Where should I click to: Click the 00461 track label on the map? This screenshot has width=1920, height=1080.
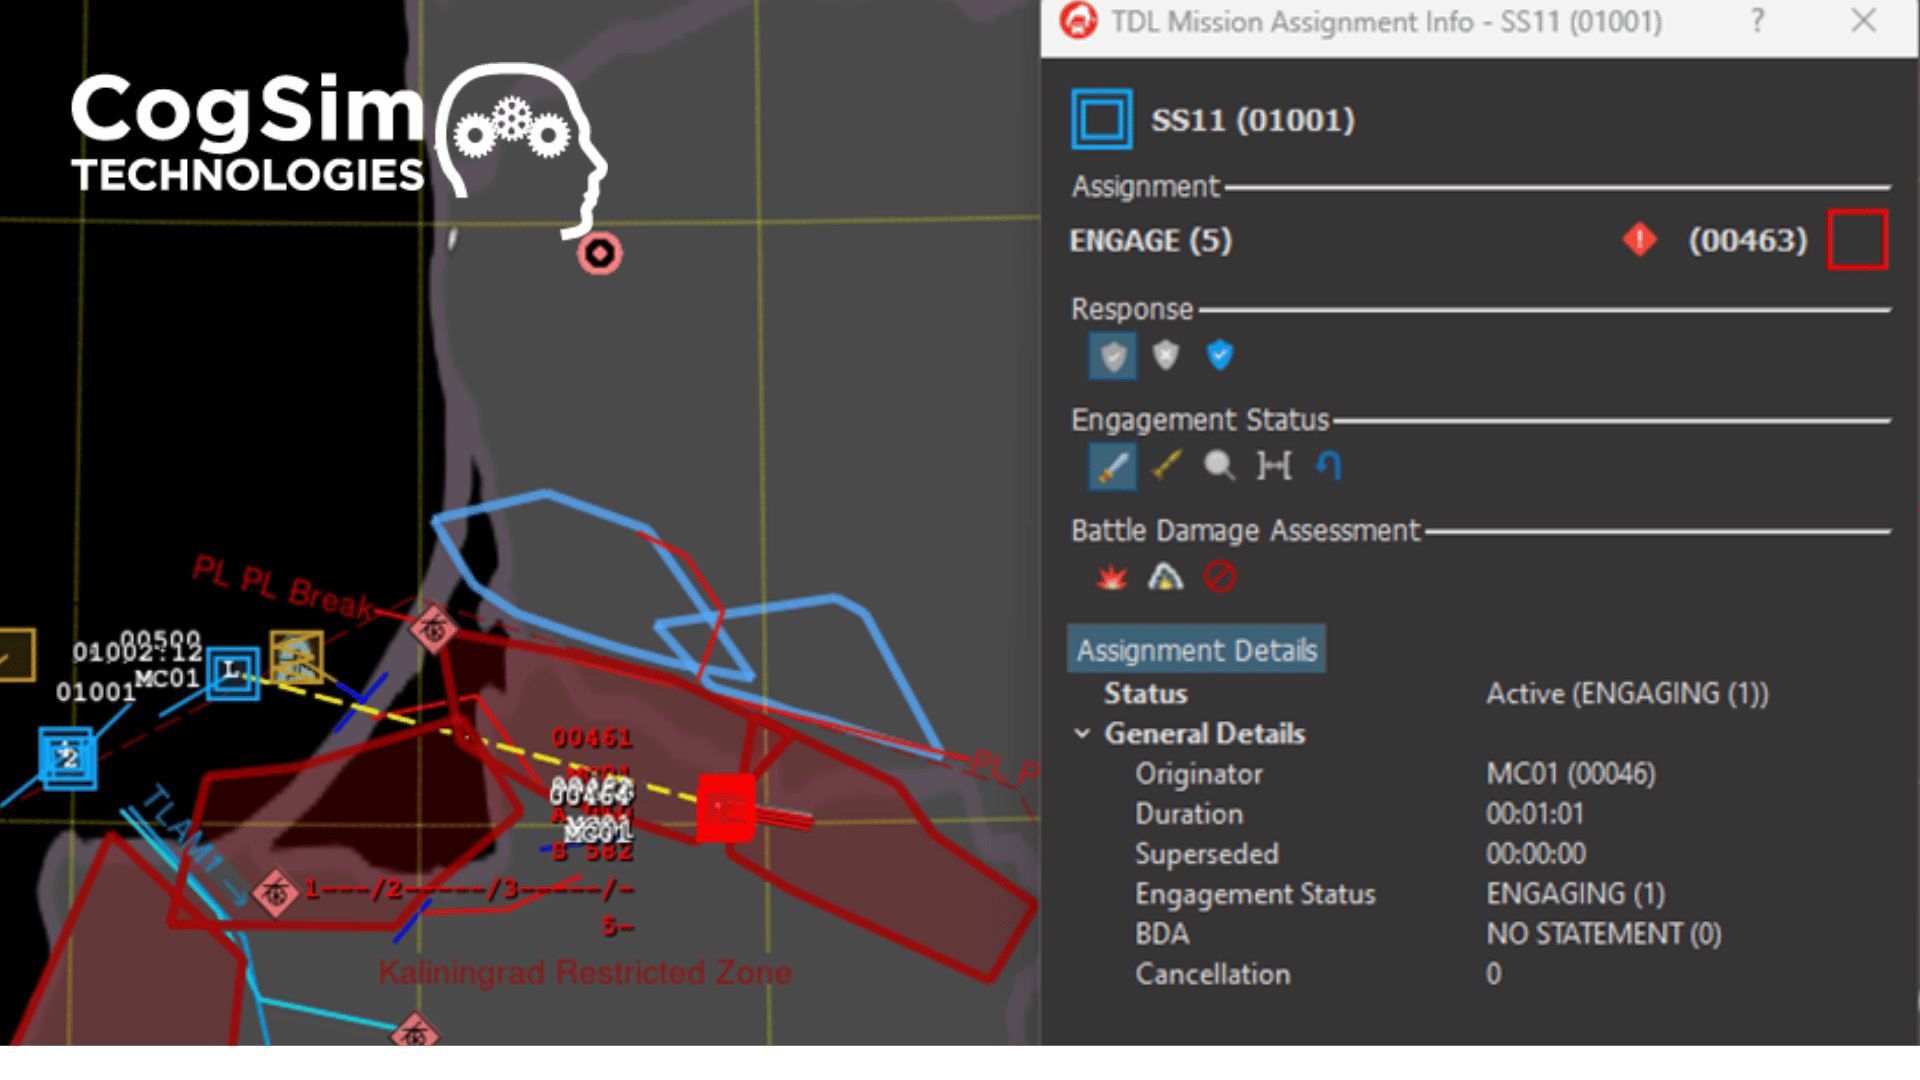click(x=592, y=738)
